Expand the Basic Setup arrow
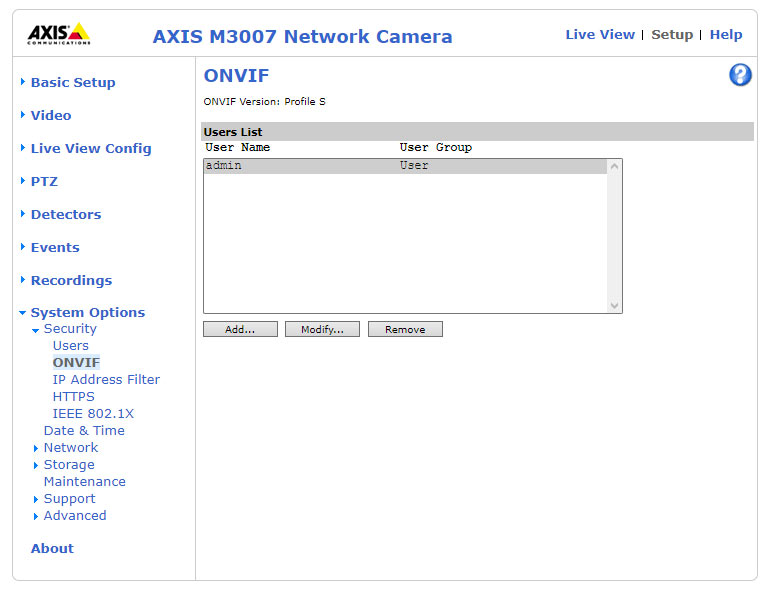This screenshot has height=598, width=776. coord(23,82)
